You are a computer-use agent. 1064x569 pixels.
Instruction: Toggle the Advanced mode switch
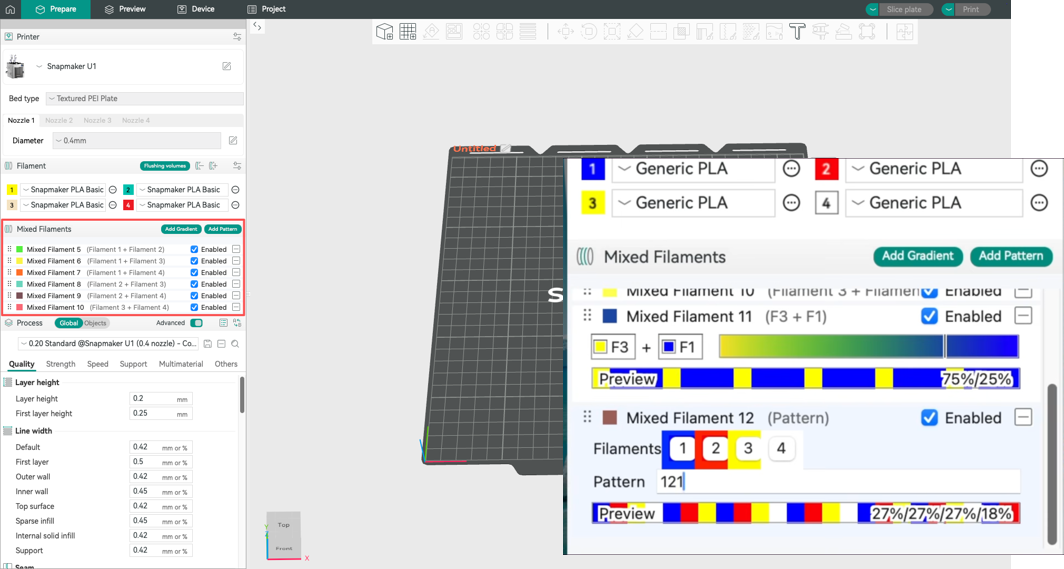coord(197,323)
